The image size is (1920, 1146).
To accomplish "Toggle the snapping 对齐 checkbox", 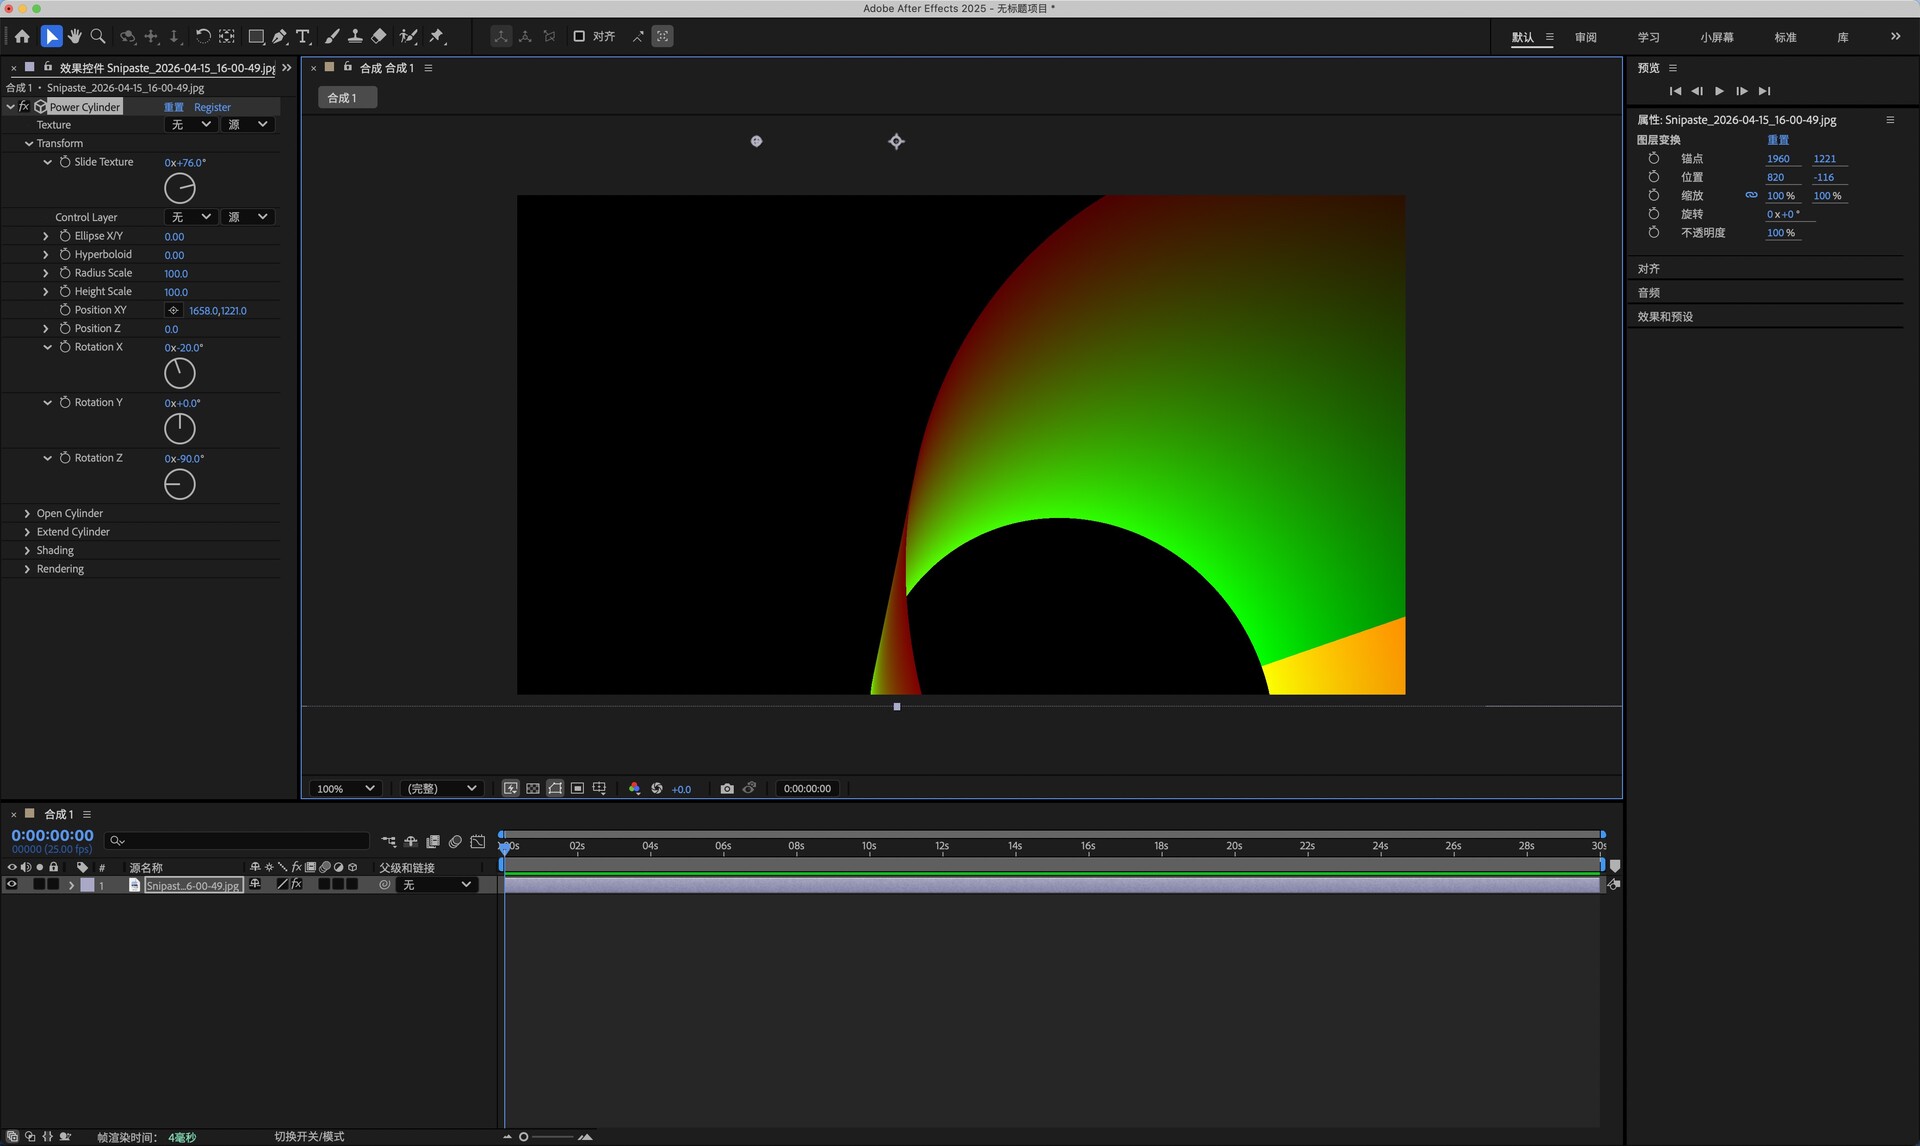I will tap(579, 36).
